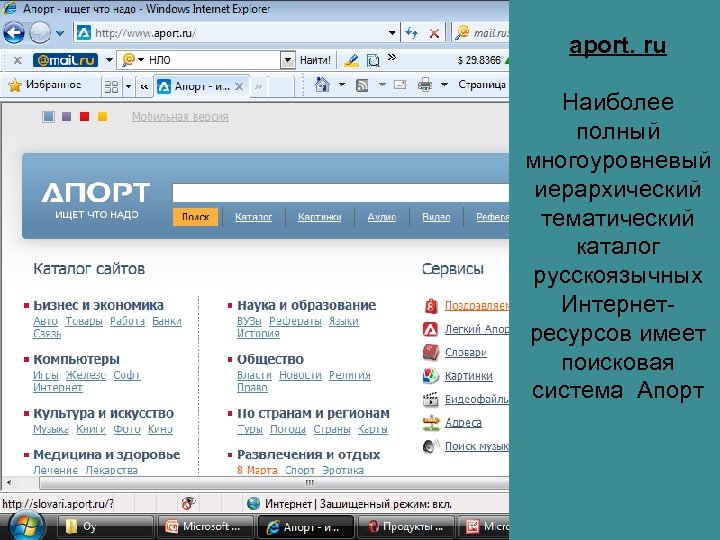Click the Адреса signpost icon

tap(431, 422)
